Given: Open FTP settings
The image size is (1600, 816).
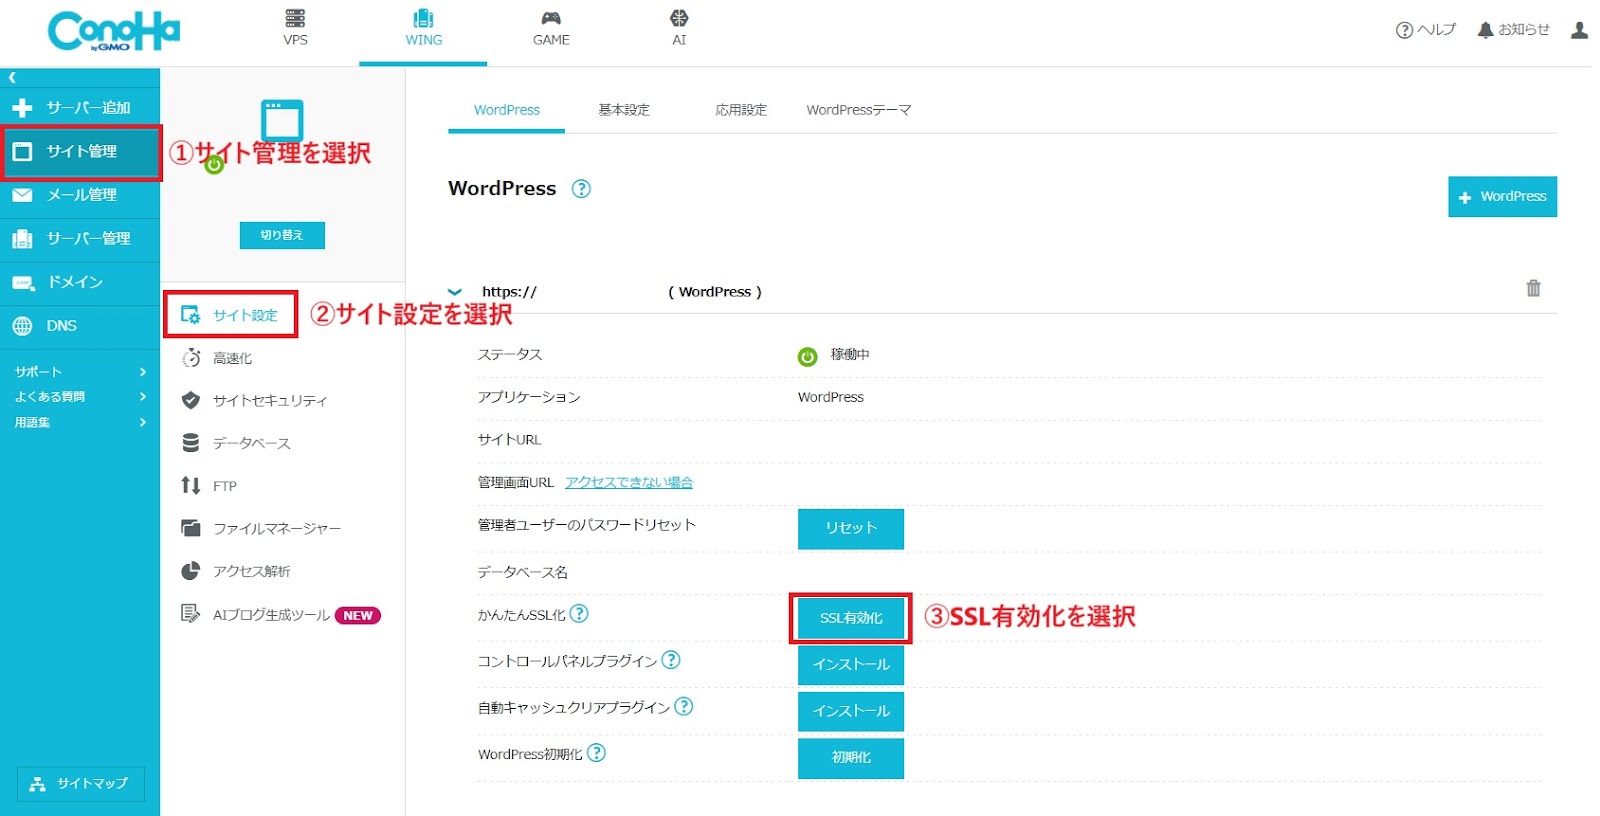Looking at the screenshot, I should pyautogui.click(x=209, y=486).
